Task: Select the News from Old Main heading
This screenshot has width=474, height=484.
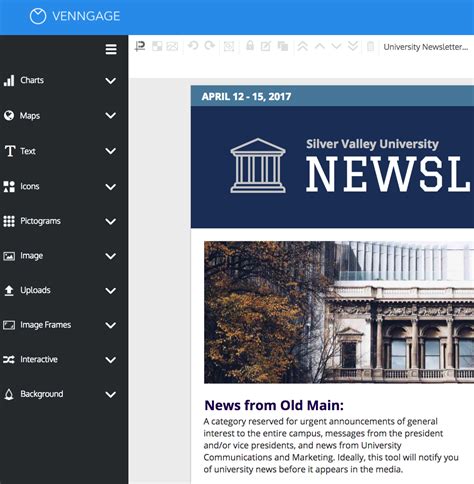Action: [x=274, y=405]
